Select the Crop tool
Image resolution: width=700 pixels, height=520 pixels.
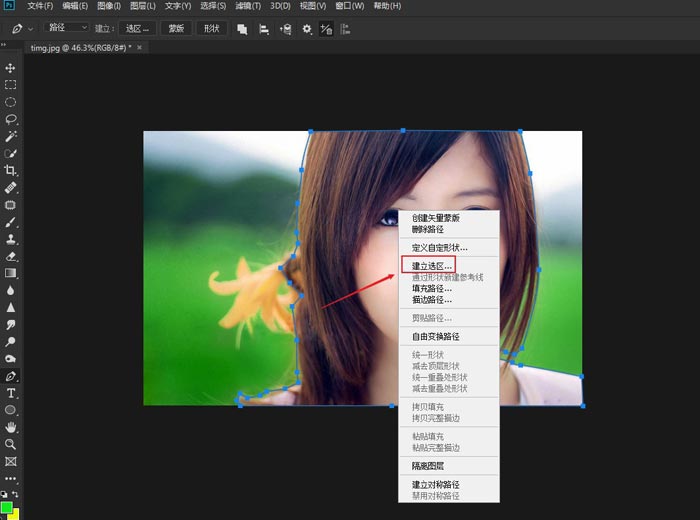pyautogui.click(x=11, y=171)
